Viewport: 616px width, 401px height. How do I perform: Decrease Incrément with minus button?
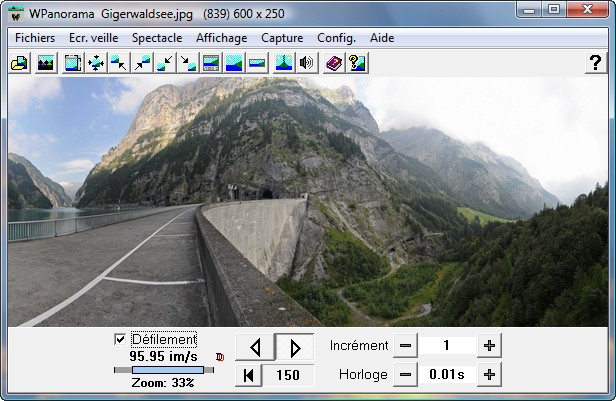pyautogui.click(x=405, y=346)
